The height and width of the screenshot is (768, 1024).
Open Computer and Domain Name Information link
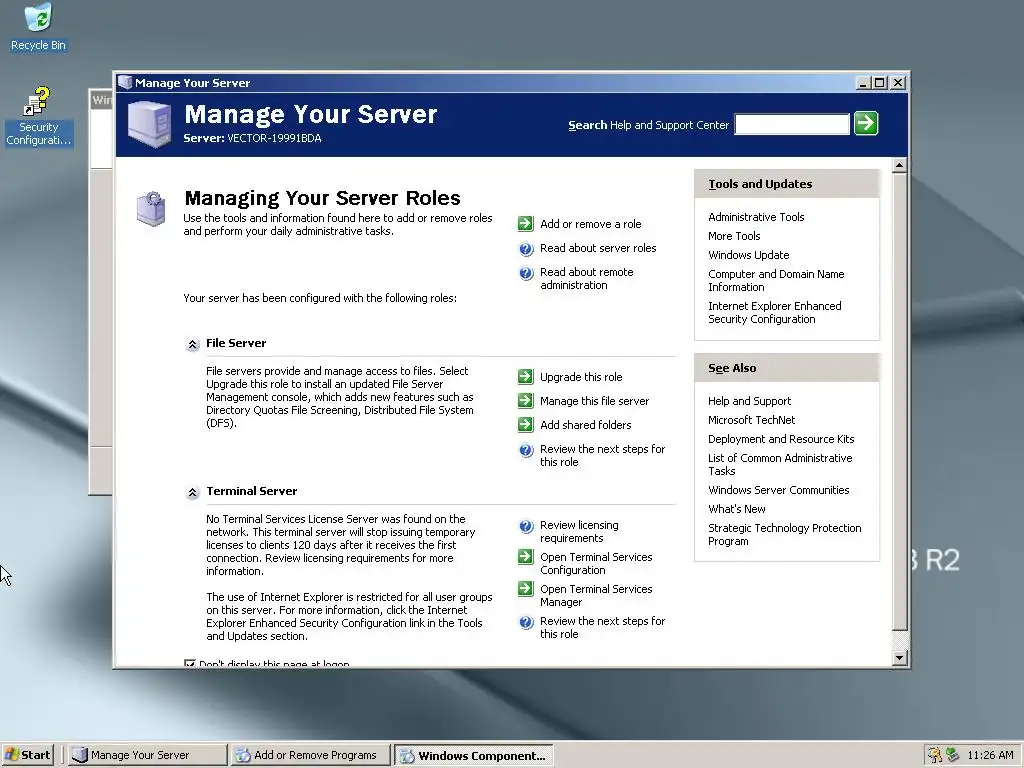coord(776,280)
